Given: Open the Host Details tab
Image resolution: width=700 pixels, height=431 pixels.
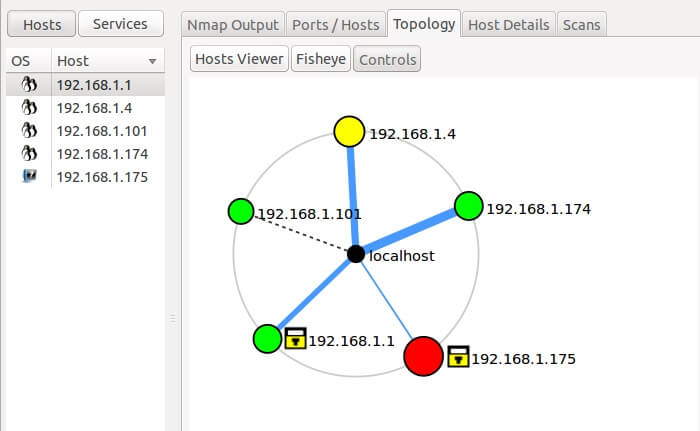Looking at the screenshot, I should click(508, 24).
